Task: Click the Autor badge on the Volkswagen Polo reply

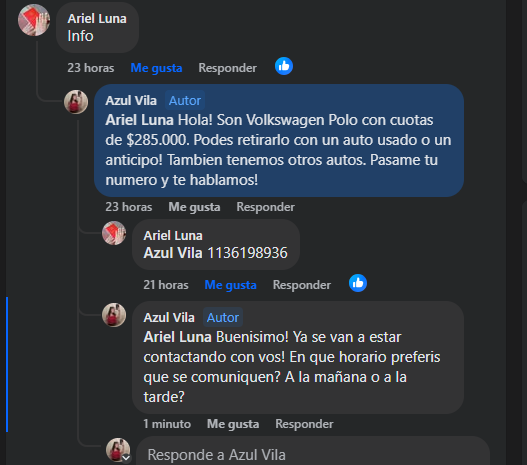Action: [x=185, y=100]
